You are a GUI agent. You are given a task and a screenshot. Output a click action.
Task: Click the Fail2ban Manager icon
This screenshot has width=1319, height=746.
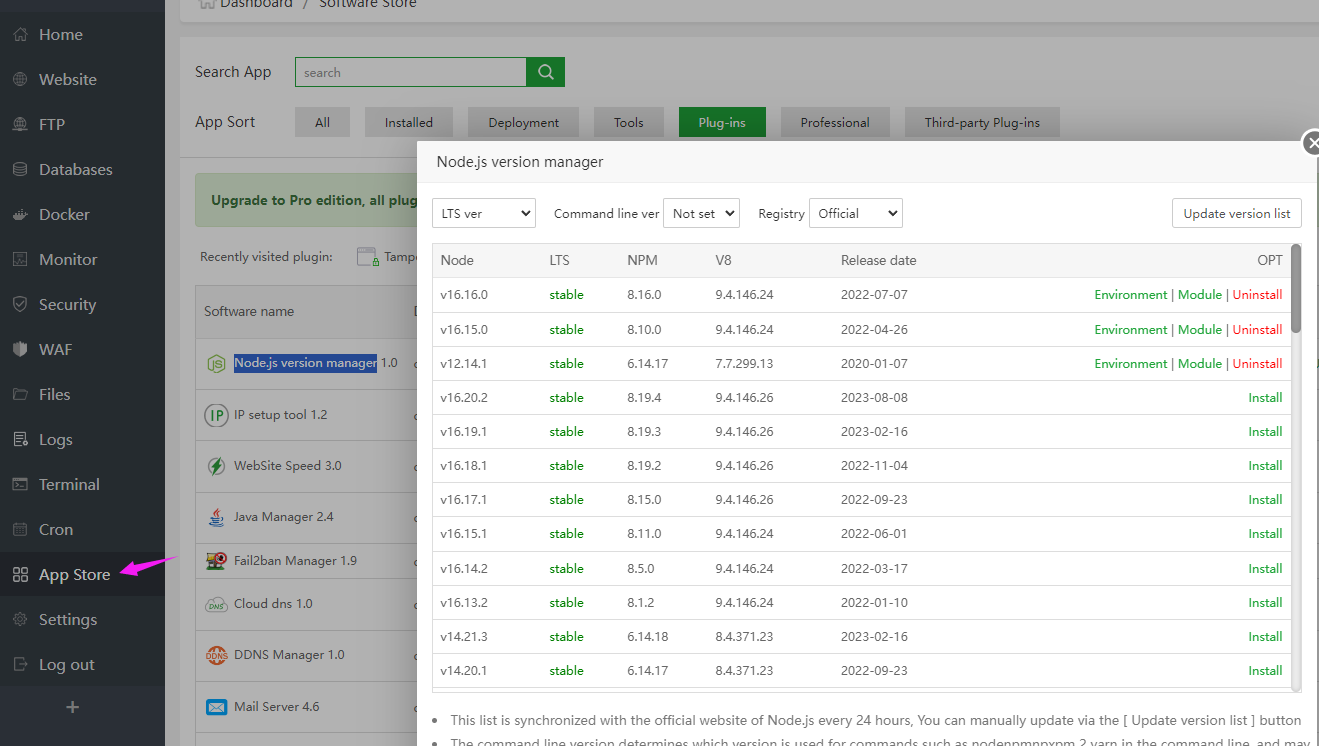pos(216,561)
